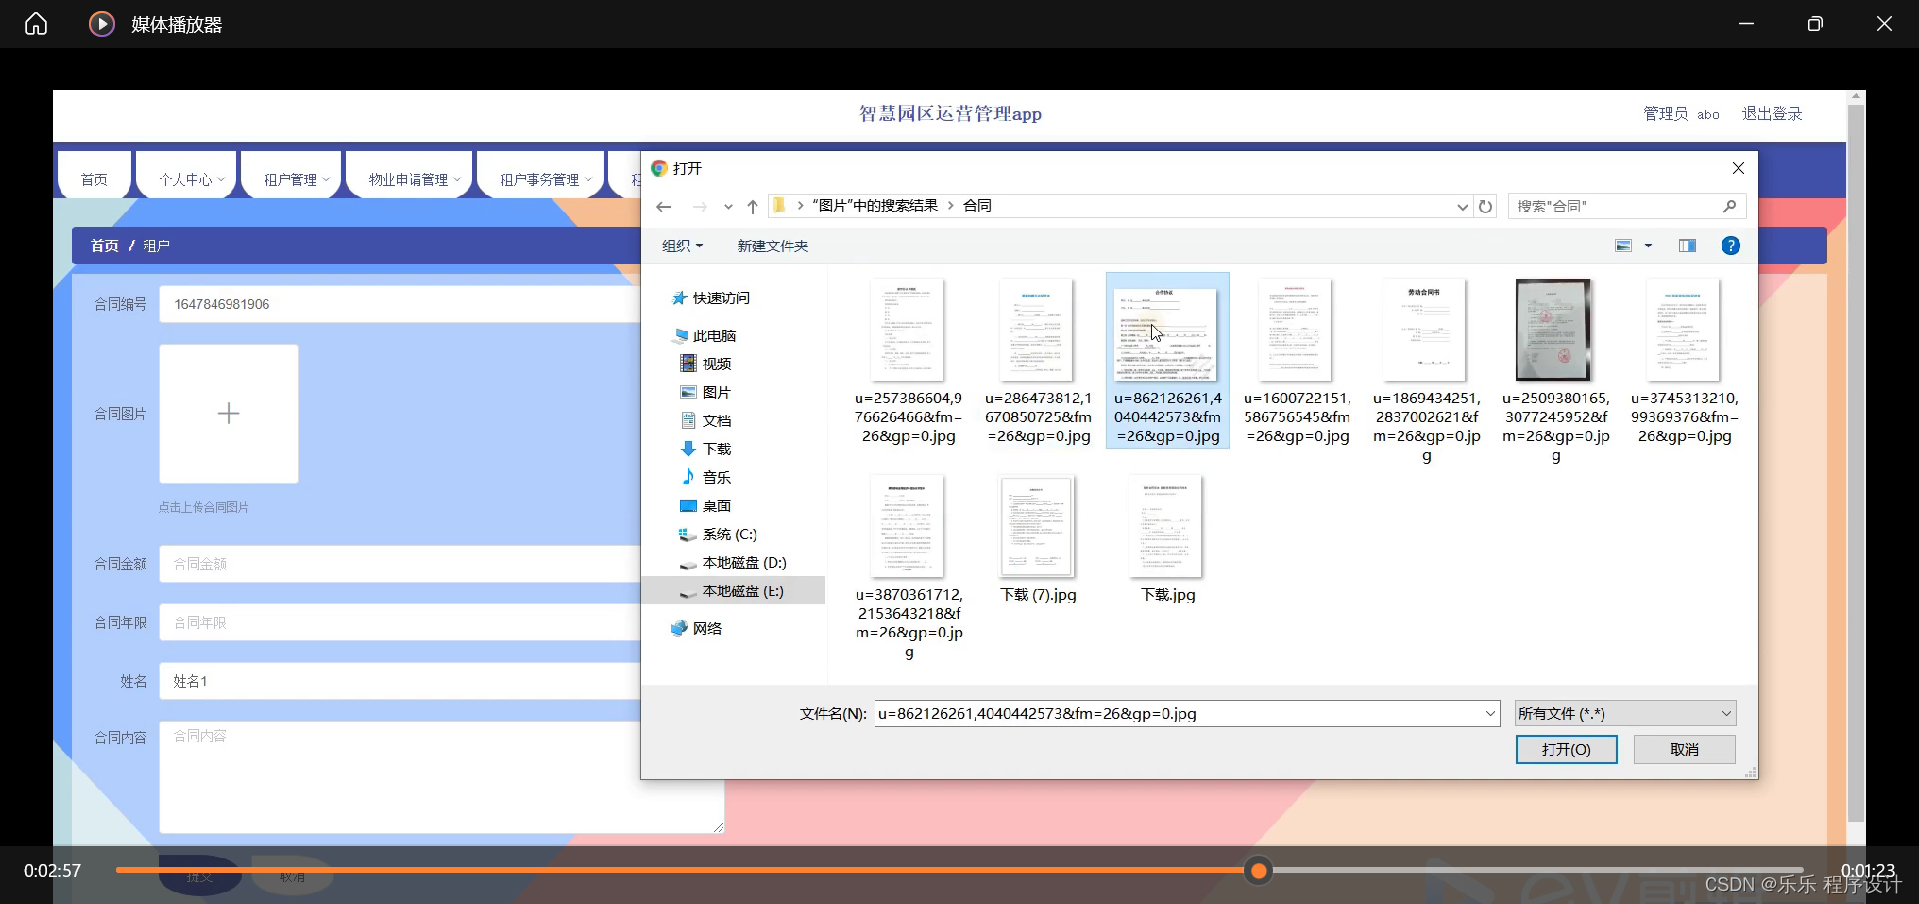Select 快速访问 in navigation pane
The width and height of the screenshot is (1919, 904).
tap(711, 298)
